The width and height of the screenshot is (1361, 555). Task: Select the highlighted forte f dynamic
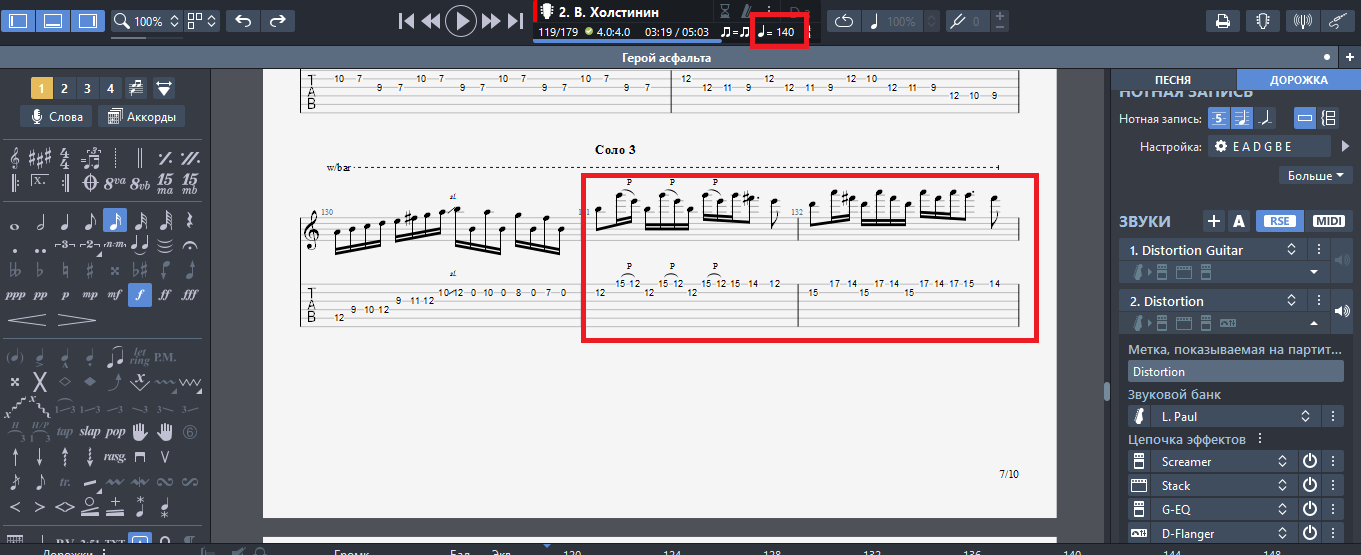coord(140,295)
